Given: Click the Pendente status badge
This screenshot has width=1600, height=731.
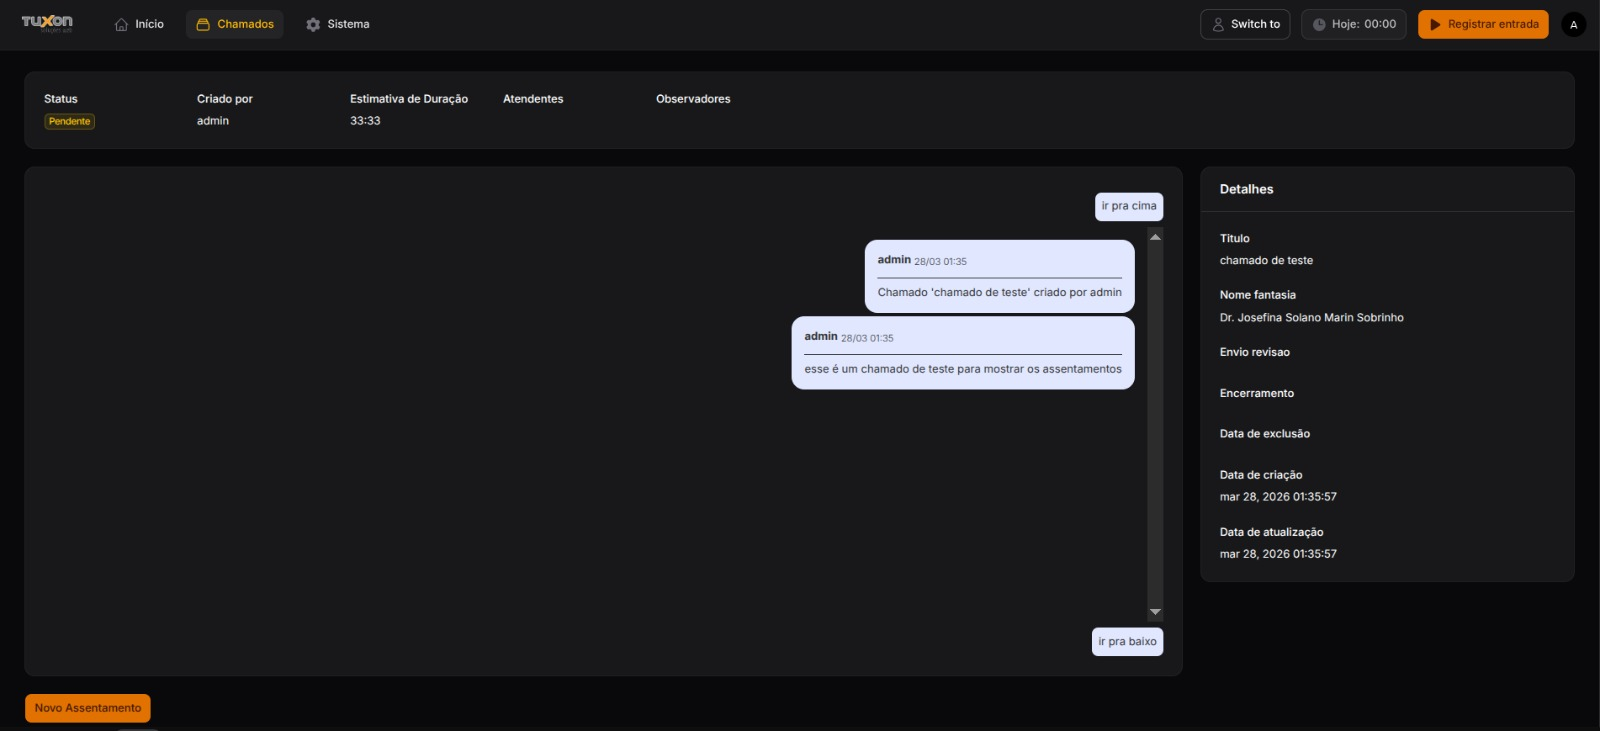Looking at the screenshot, I should 70,121.
